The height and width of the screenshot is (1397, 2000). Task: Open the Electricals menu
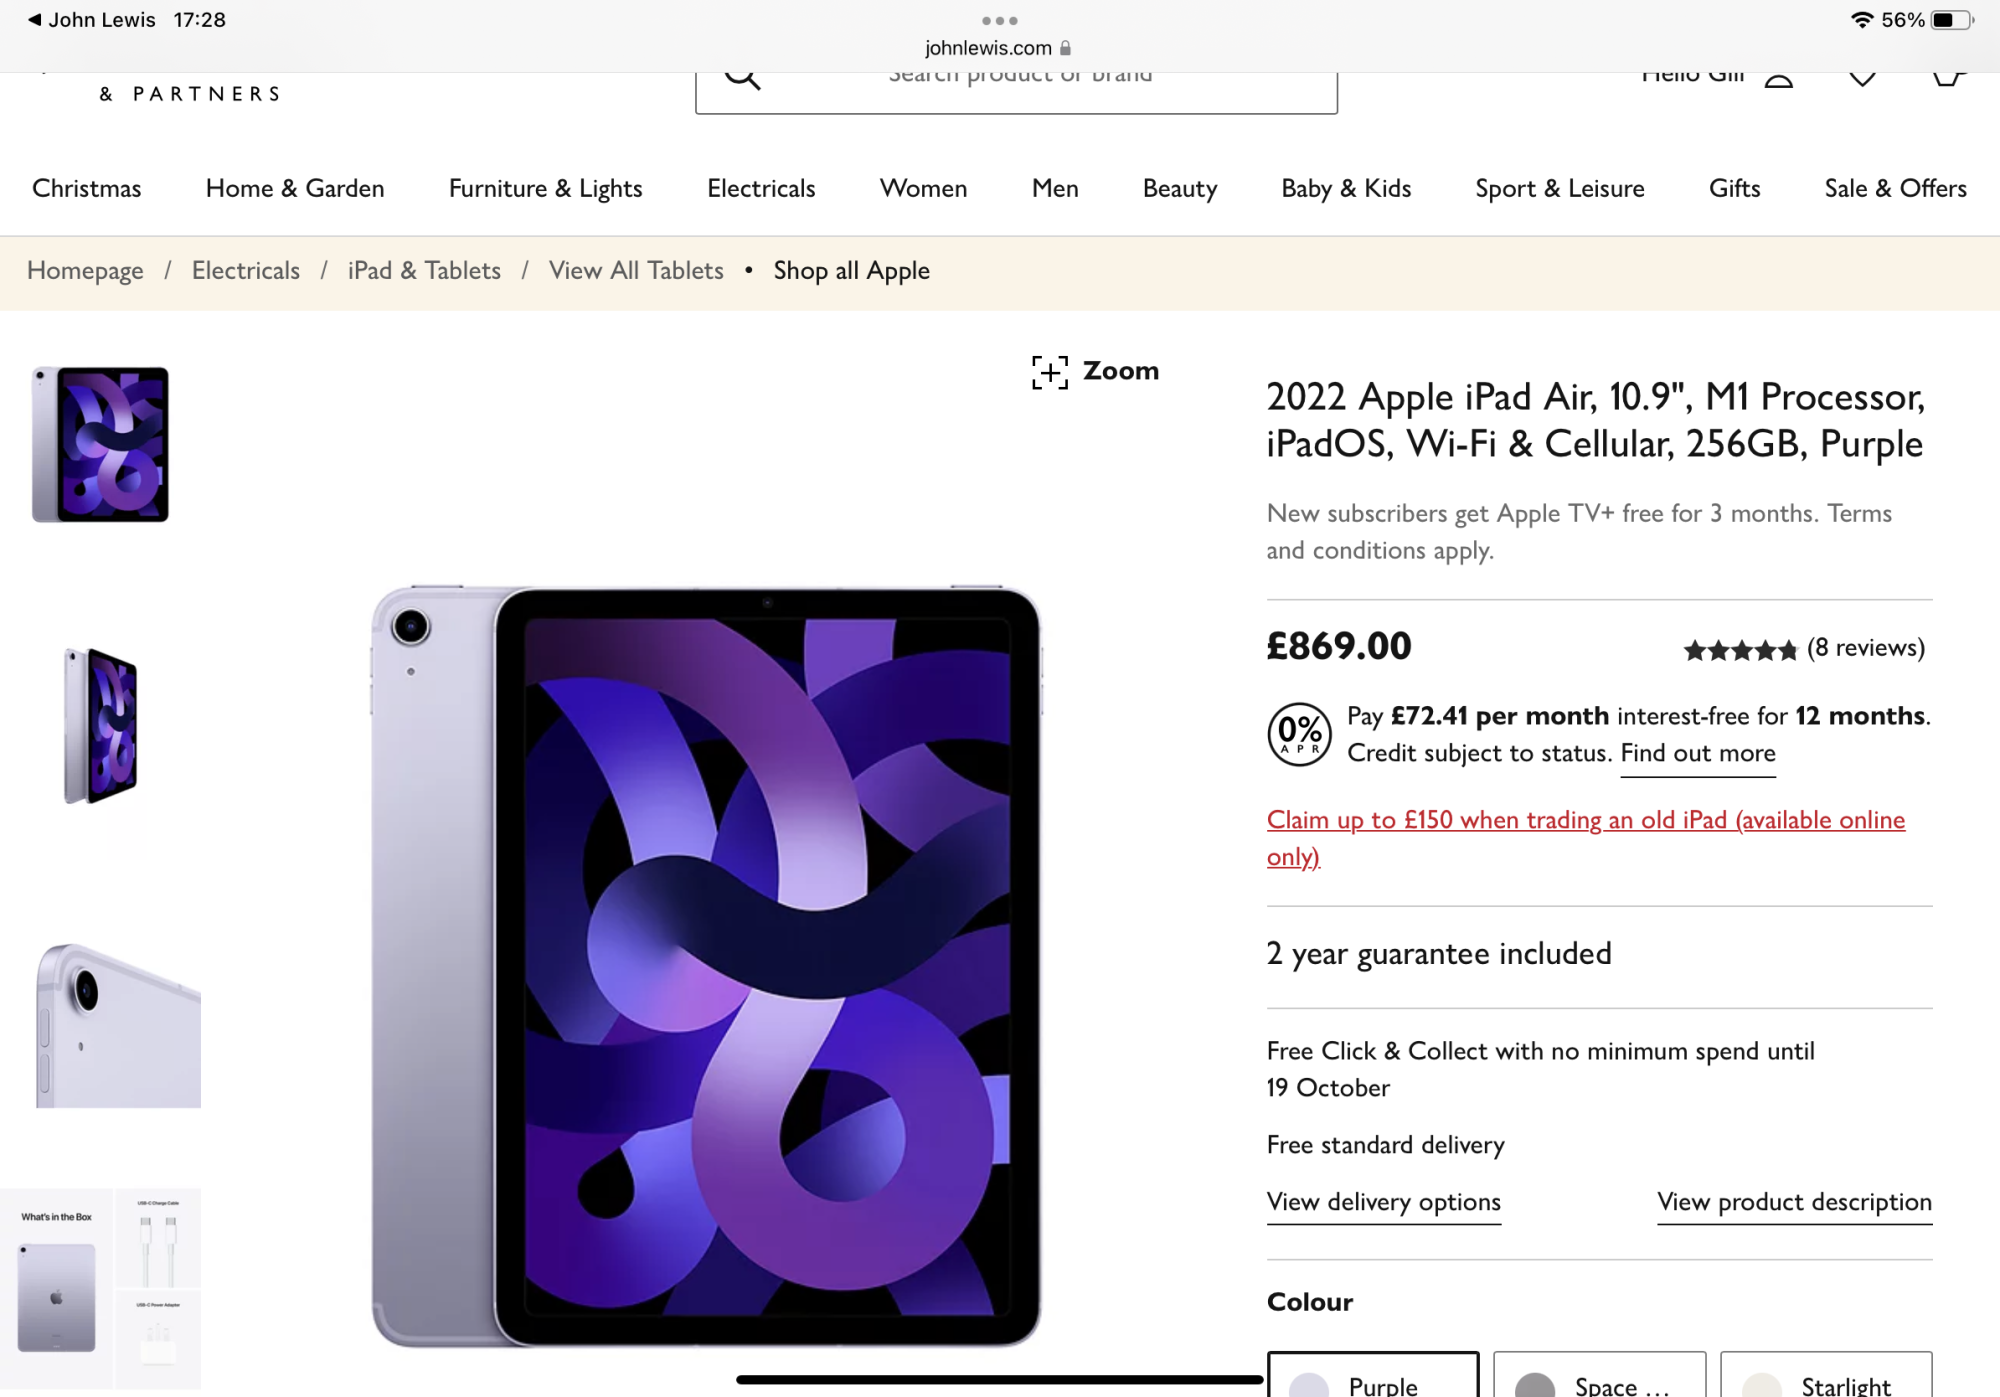761,188
